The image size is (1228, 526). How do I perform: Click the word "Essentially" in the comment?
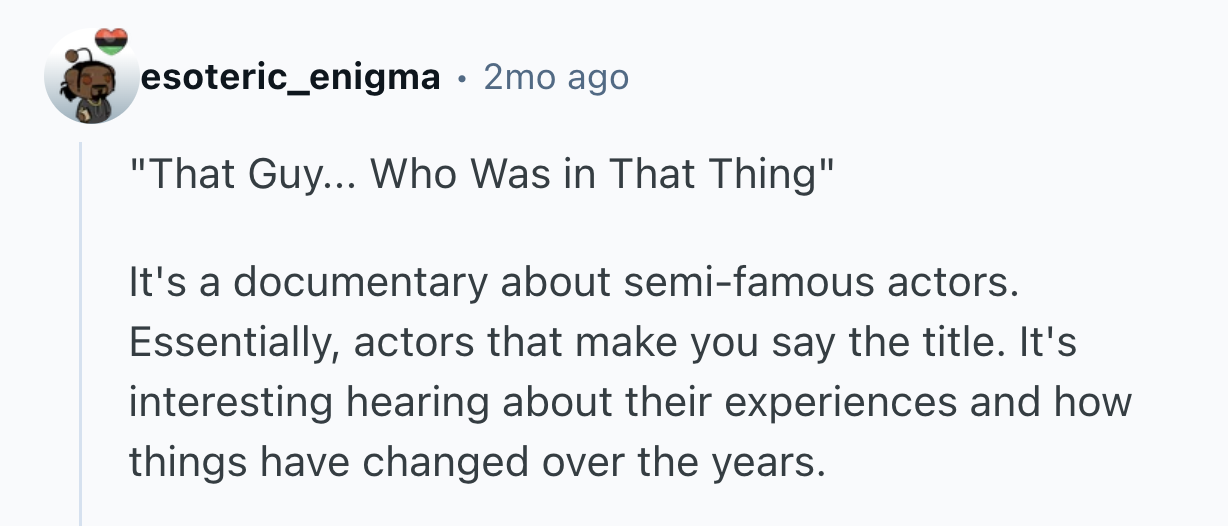point(234,344)
